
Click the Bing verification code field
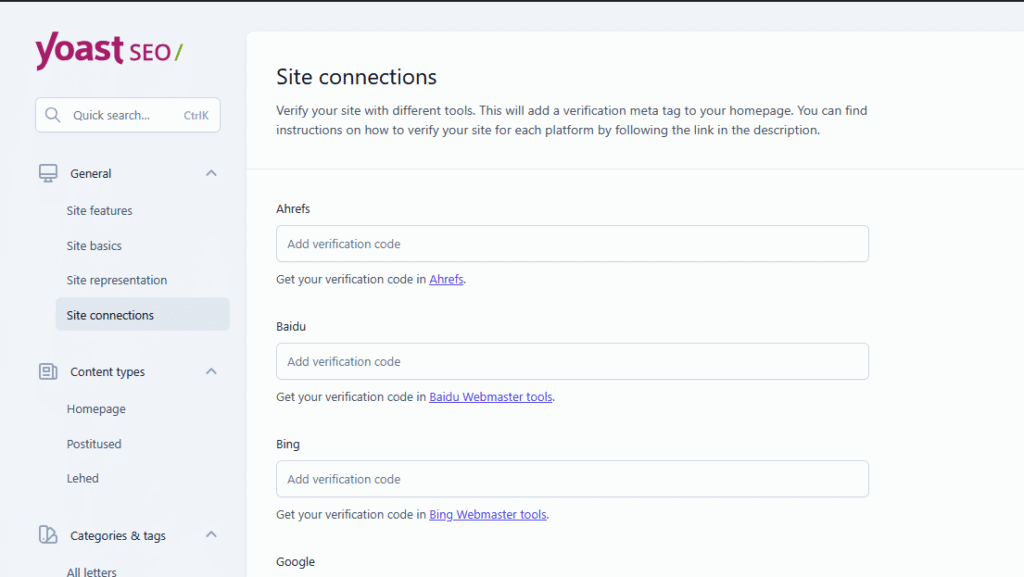point(572,479)
